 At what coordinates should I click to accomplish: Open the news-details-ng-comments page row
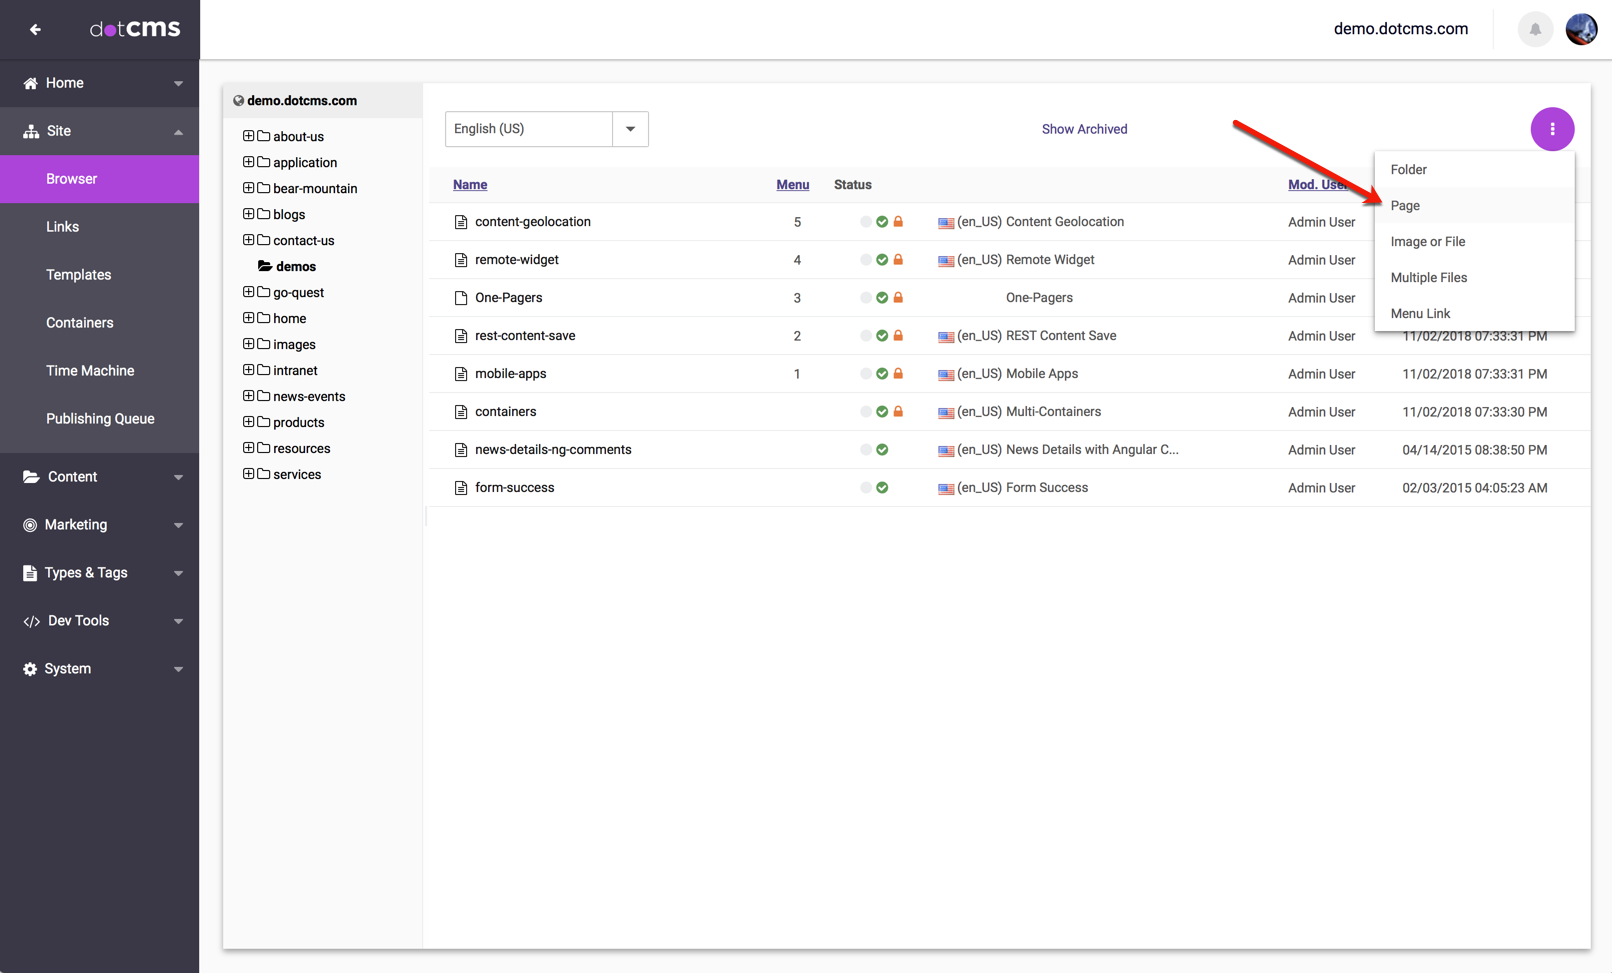click(553, 450)
